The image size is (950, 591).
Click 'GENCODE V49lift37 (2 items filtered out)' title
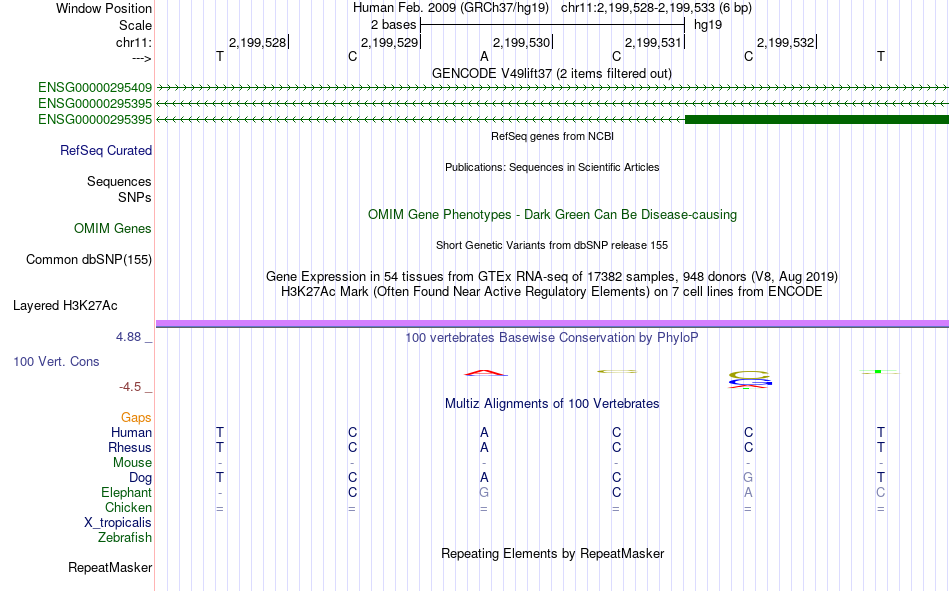(552, 73)
